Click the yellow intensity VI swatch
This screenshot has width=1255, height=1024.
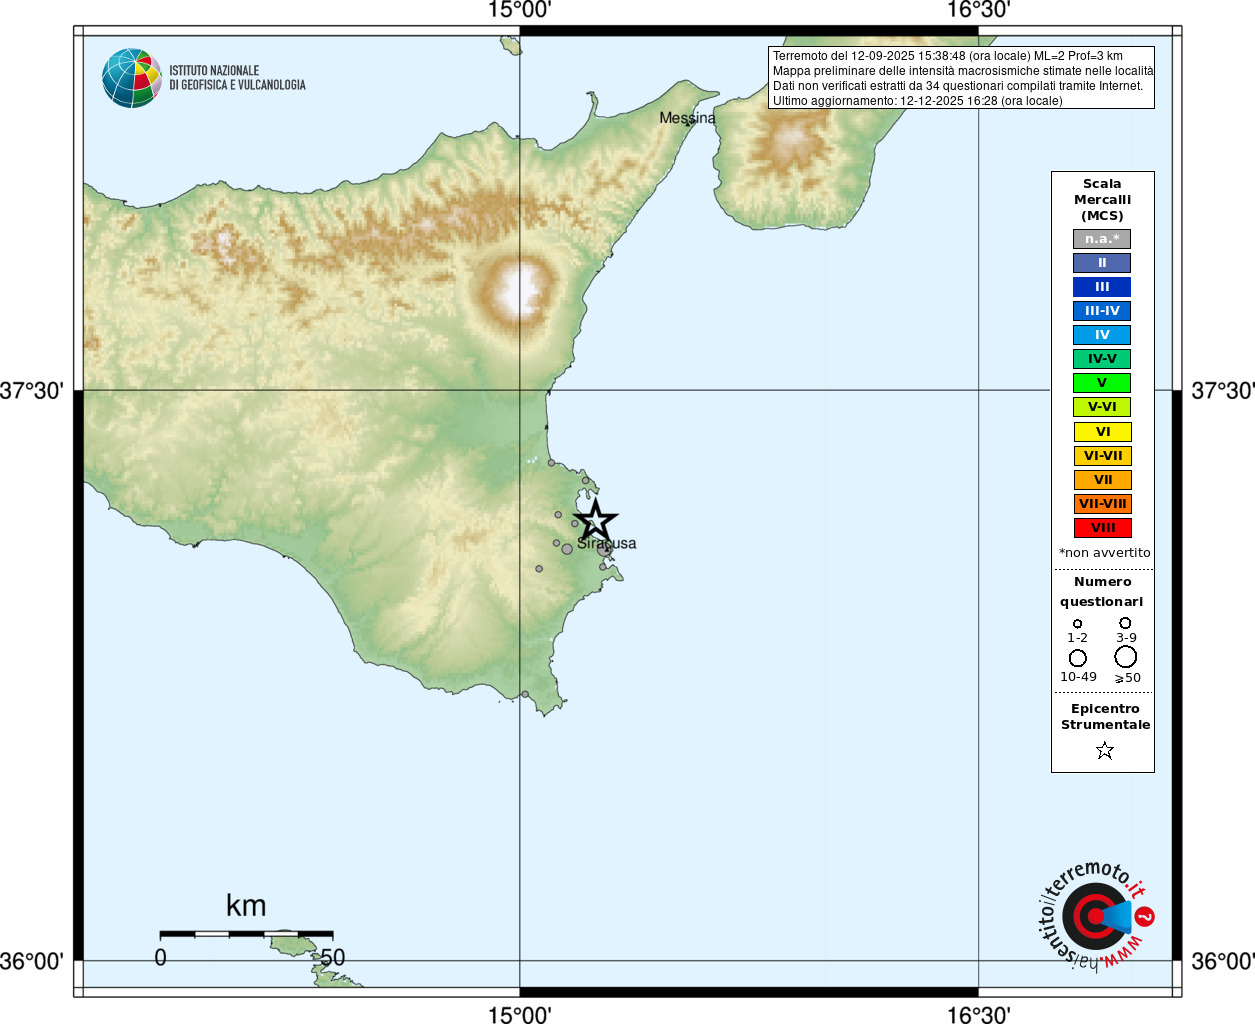[1103, 432]
